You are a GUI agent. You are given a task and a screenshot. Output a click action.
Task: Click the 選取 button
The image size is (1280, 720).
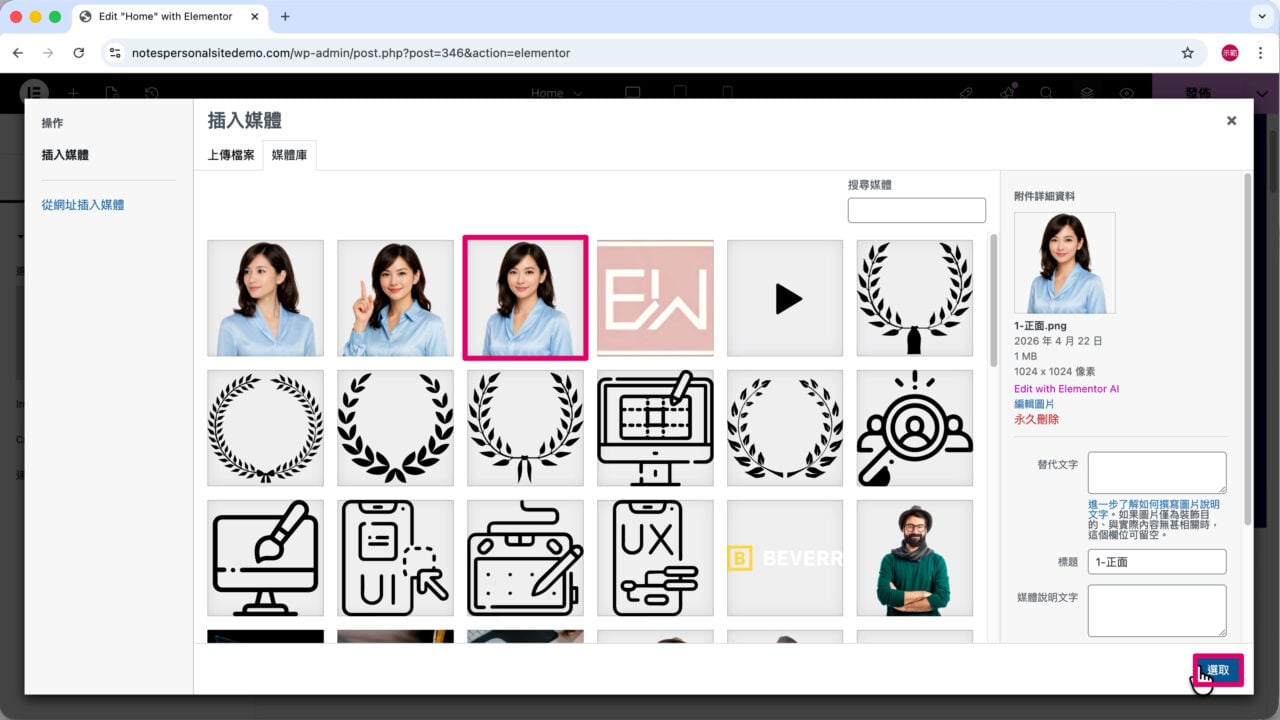1218,670
